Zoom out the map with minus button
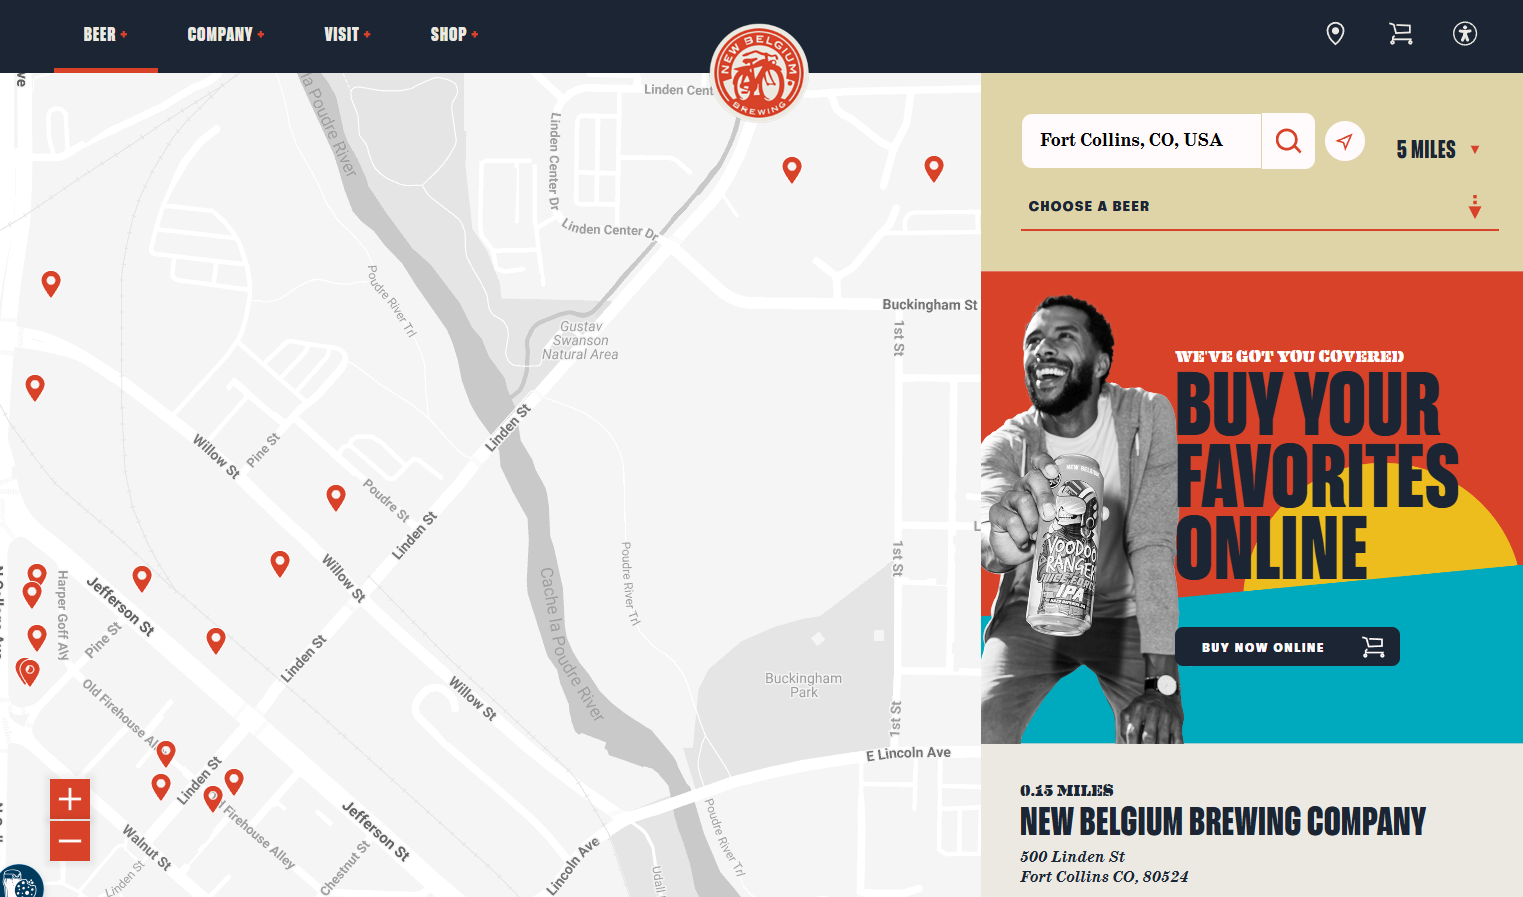 point(70,841)
